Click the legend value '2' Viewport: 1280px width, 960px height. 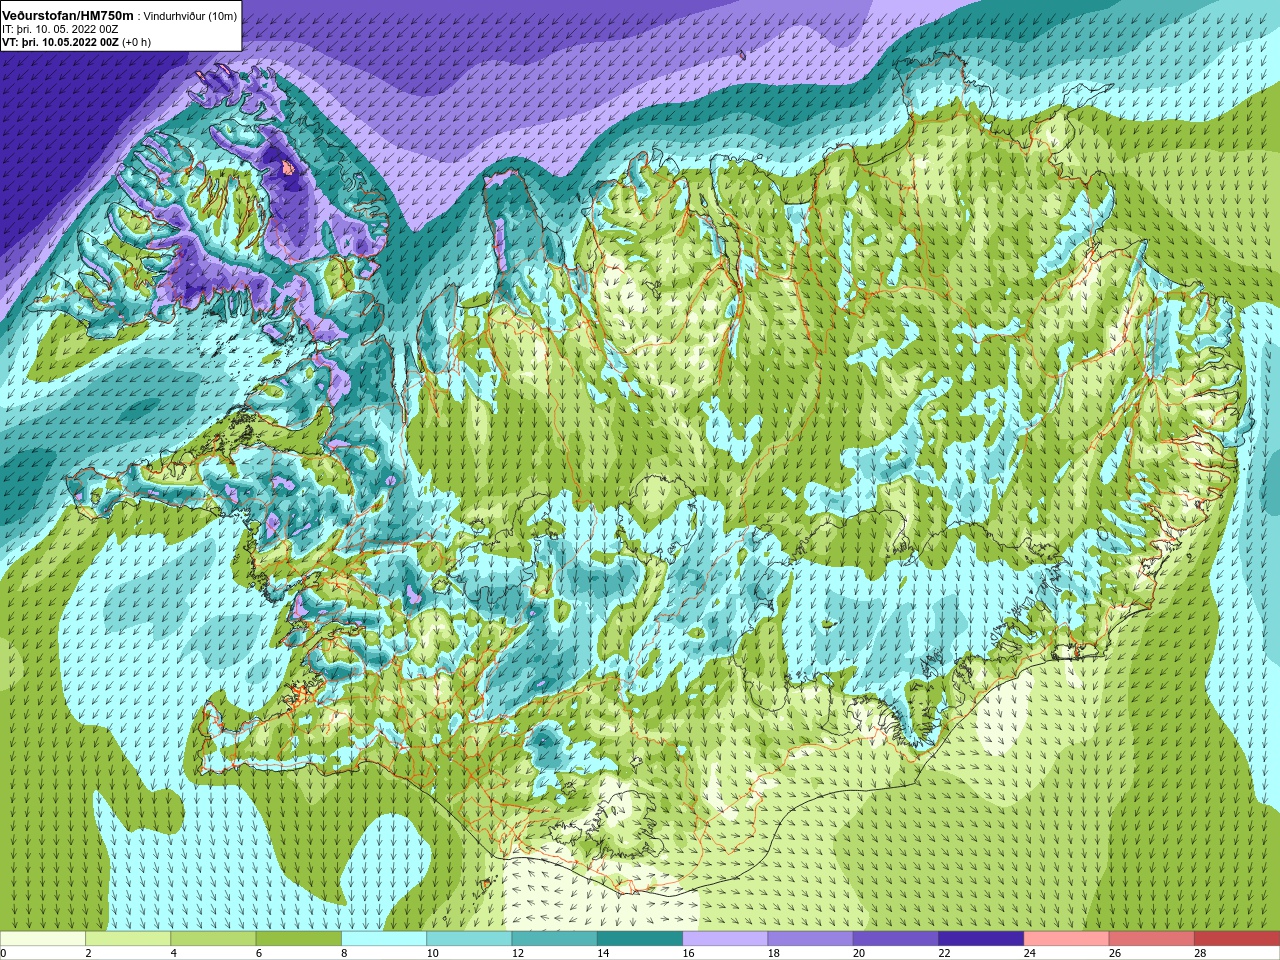(x=88, y=953)
